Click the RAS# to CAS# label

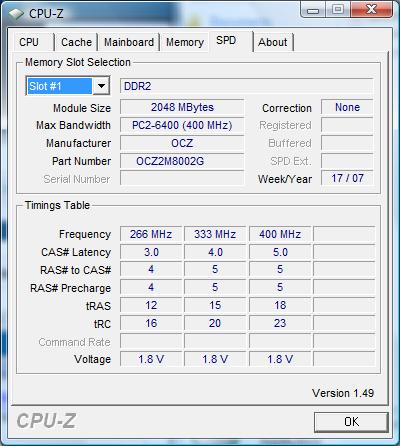pyautogui.click(x=75, y=270)
